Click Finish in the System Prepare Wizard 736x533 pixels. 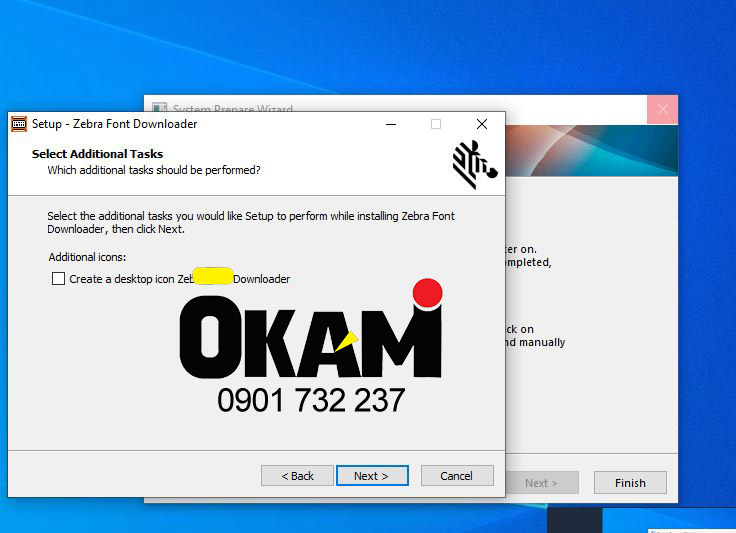[630, 483]
